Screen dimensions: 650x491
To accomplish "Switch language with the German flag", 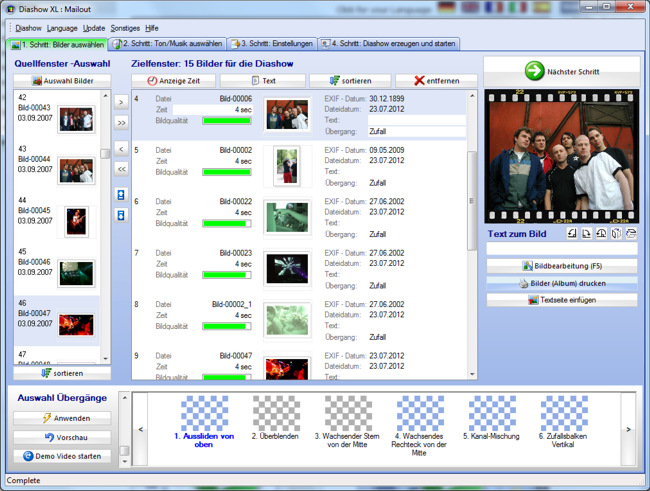I will click(446, 7).
